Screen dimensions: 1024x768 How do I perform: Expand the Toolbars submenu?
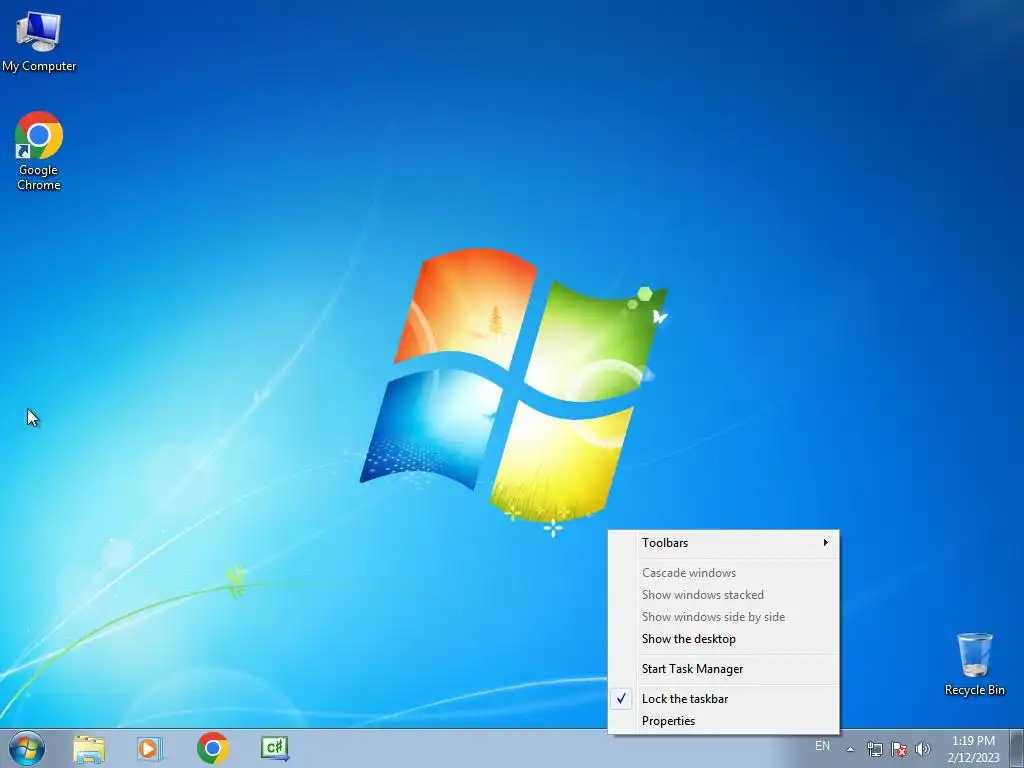point(724,543)
